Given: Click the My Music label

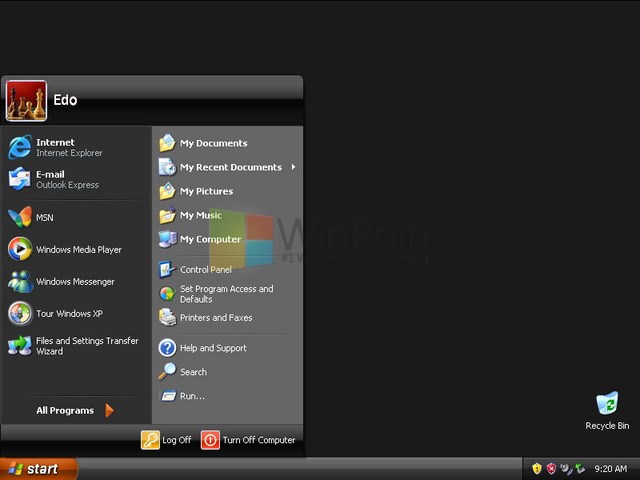Looking at the screenshot, I should point(201,215).
